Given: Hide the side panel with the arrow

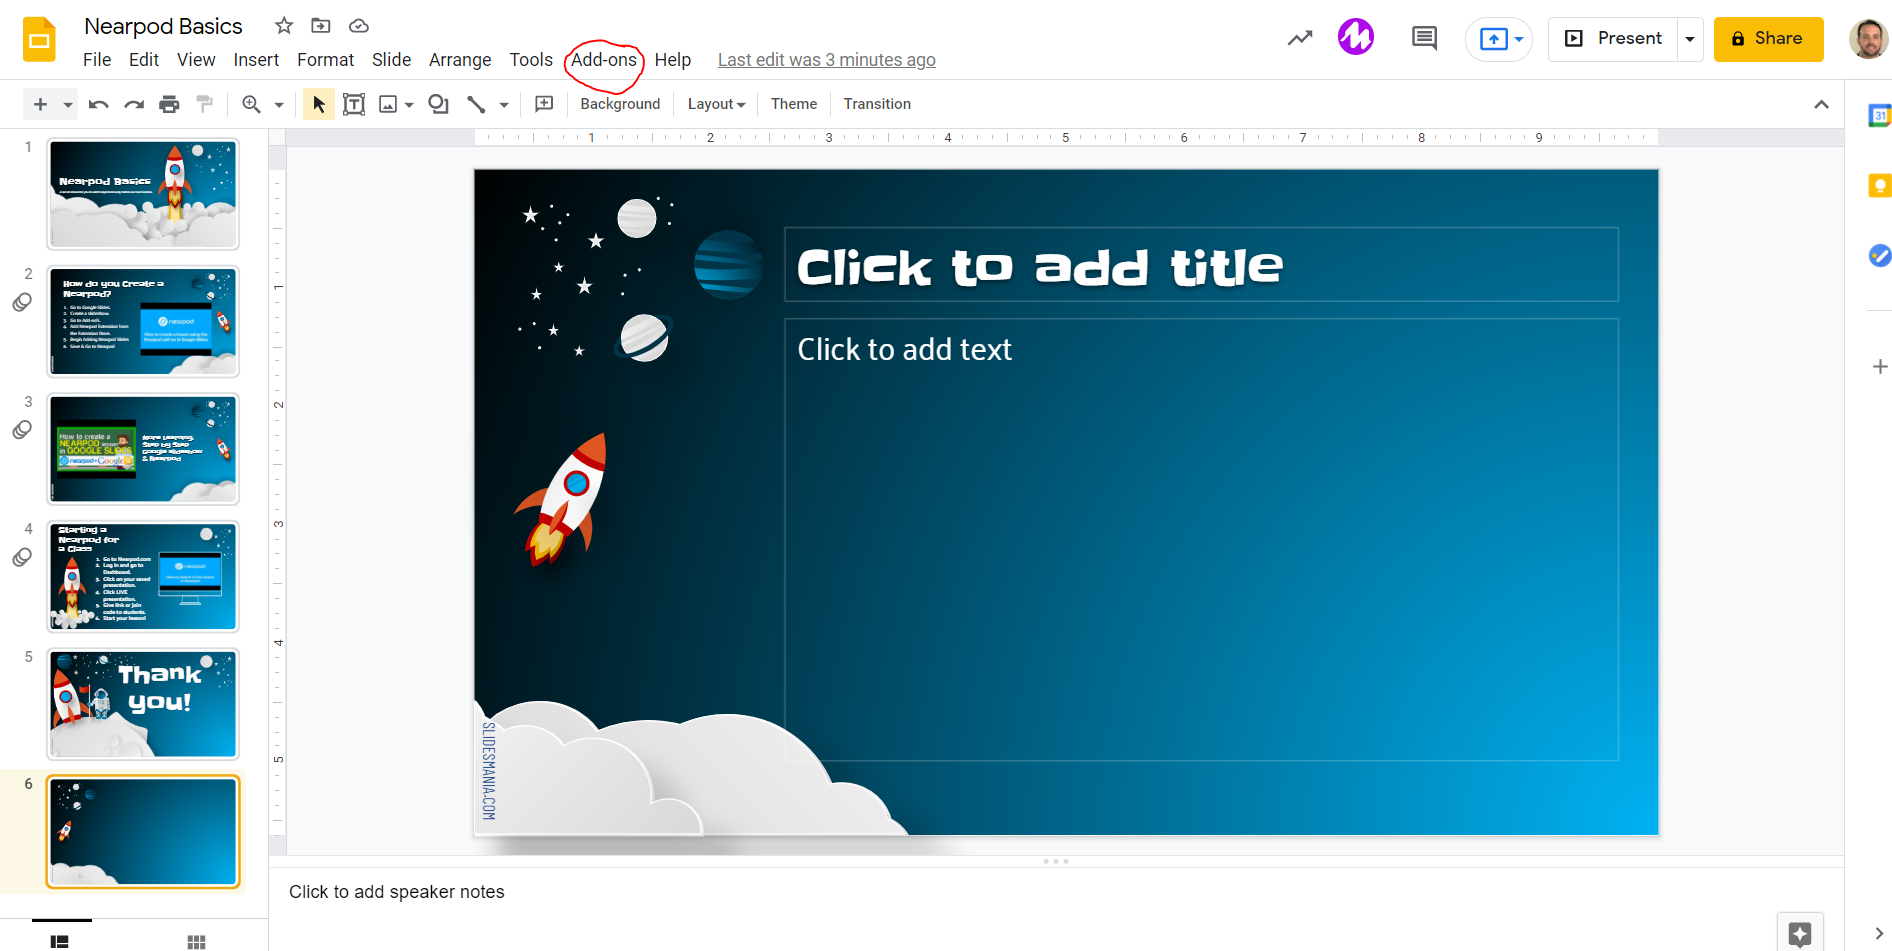Looking at the screenshot, I should [1879, 934].
